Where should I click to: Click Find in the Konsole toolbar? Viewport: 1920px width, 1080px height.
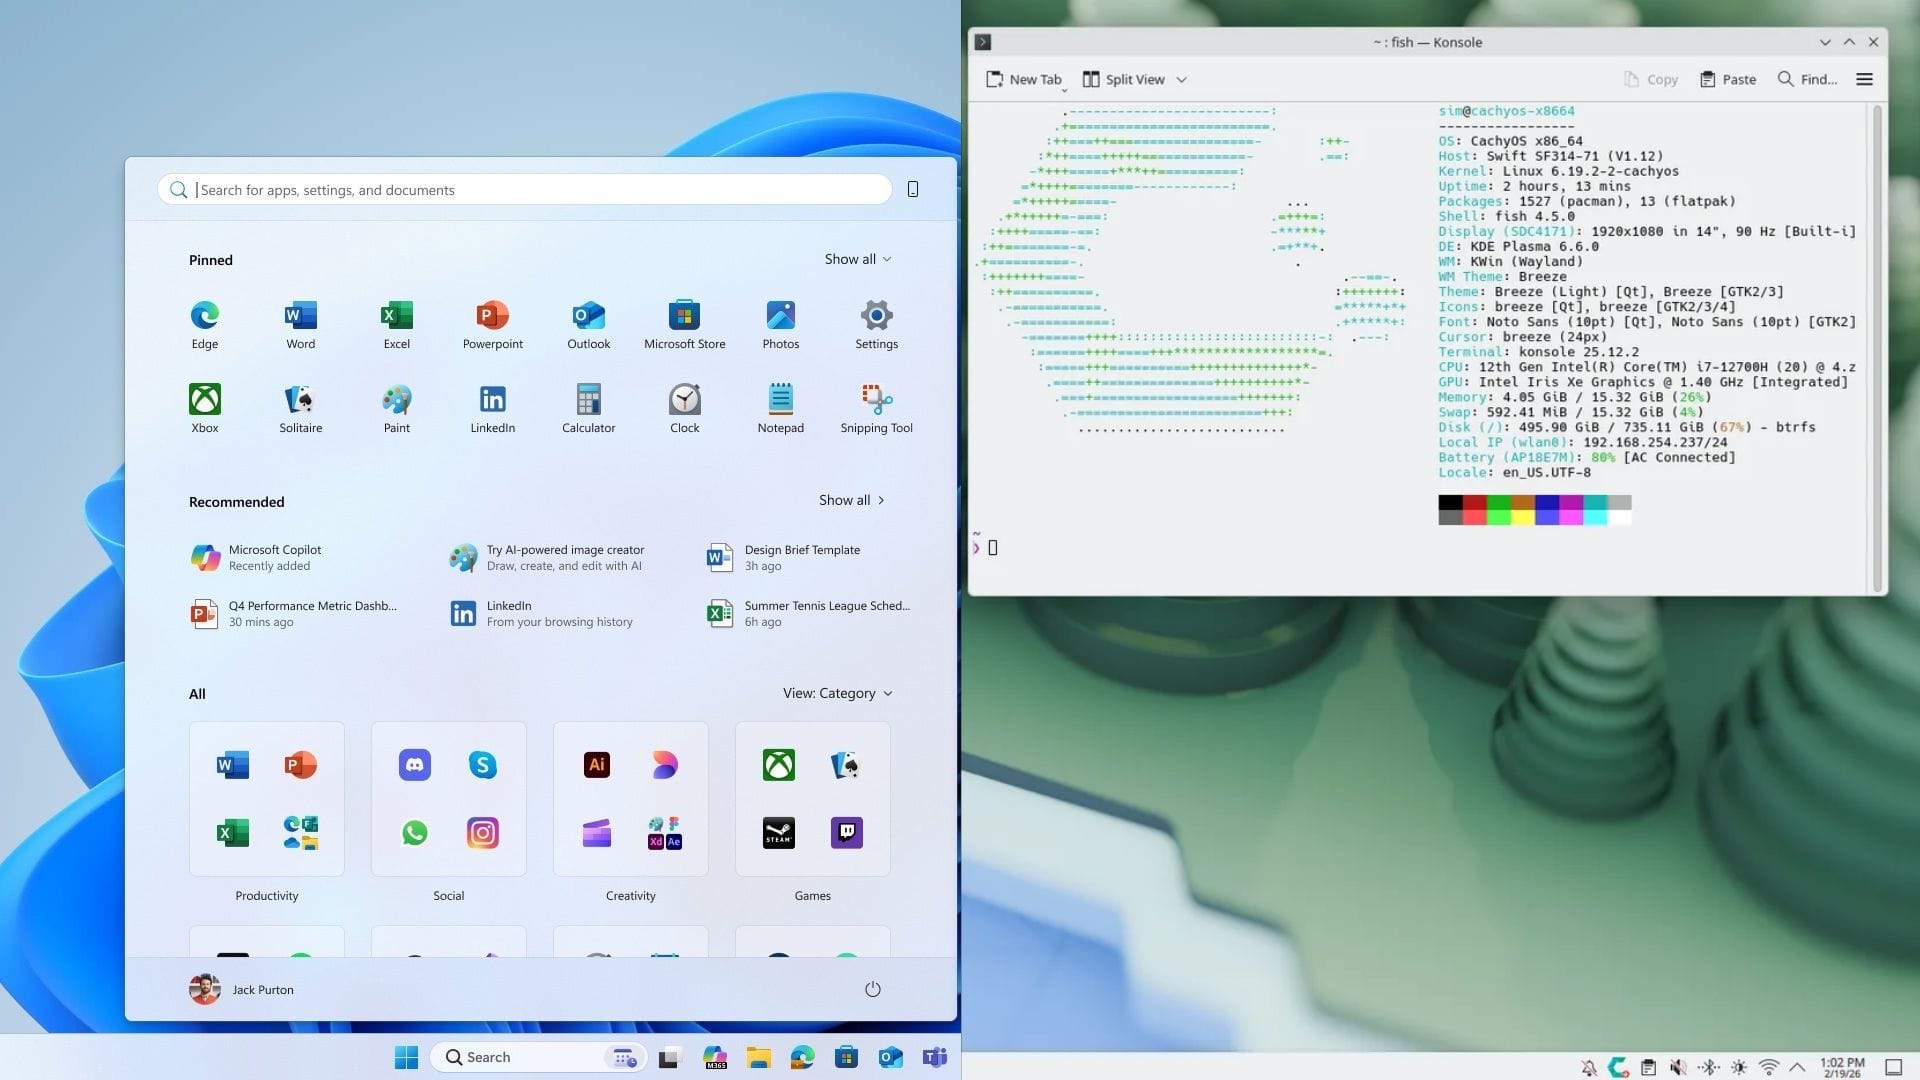(1807, 80)
